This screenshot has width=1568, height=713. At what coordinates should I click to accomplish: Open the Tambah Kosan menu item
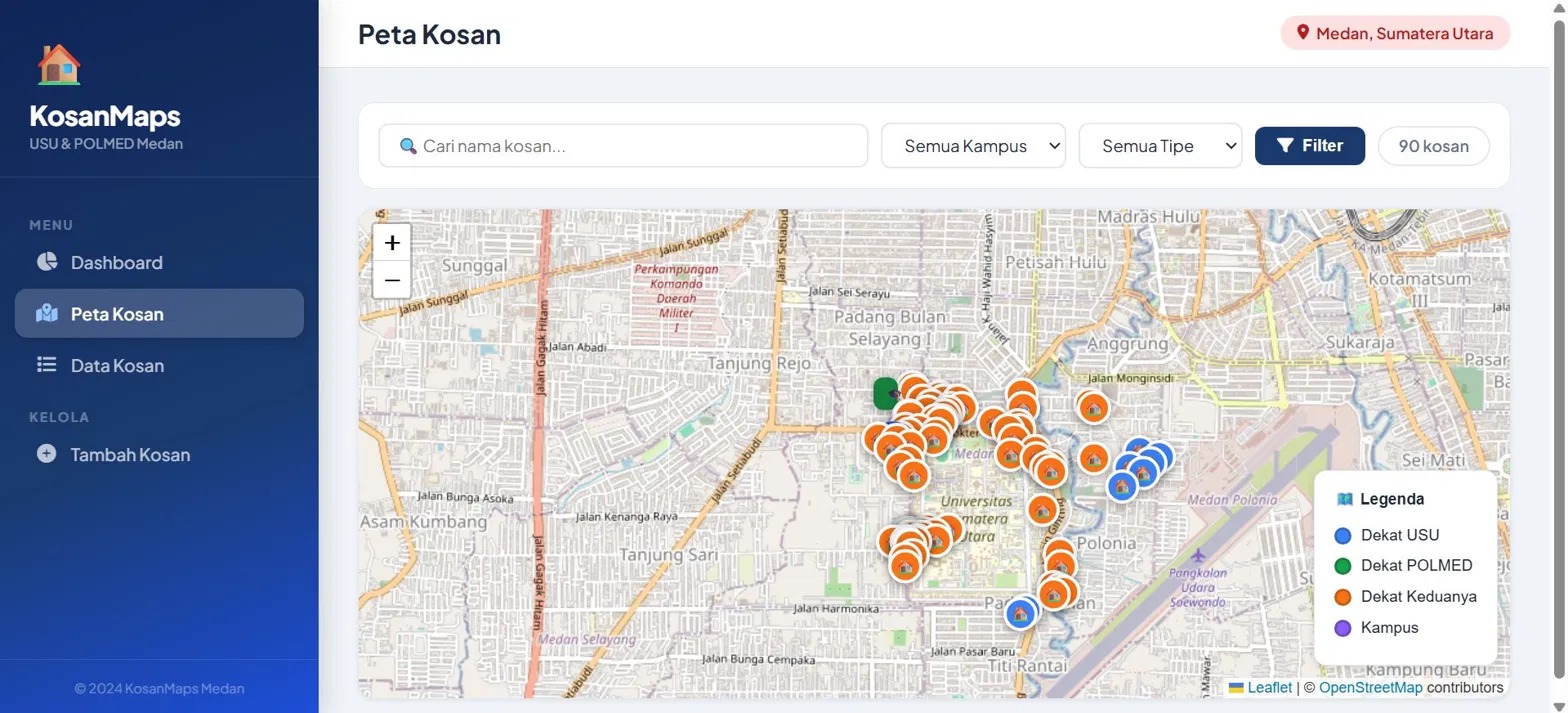159,454
